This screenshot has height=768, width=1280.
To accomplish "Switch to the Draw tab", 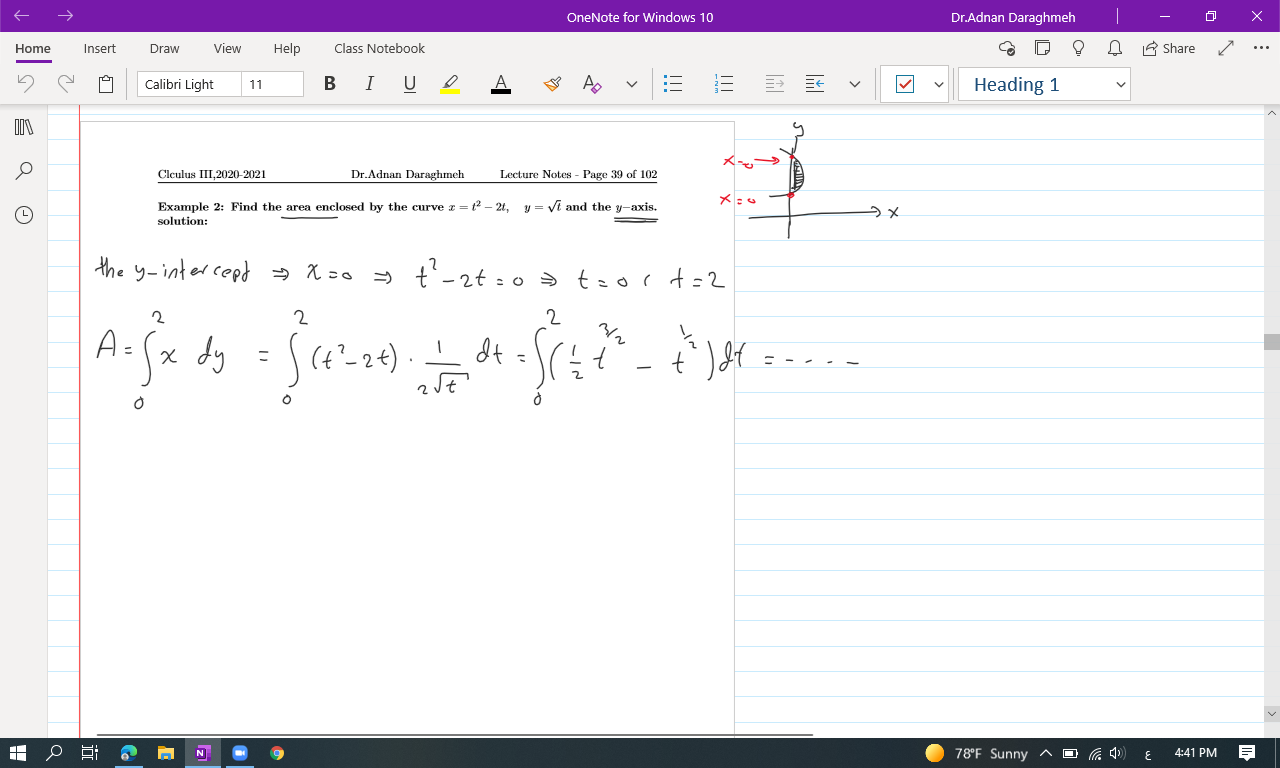I will click(164, 48).
